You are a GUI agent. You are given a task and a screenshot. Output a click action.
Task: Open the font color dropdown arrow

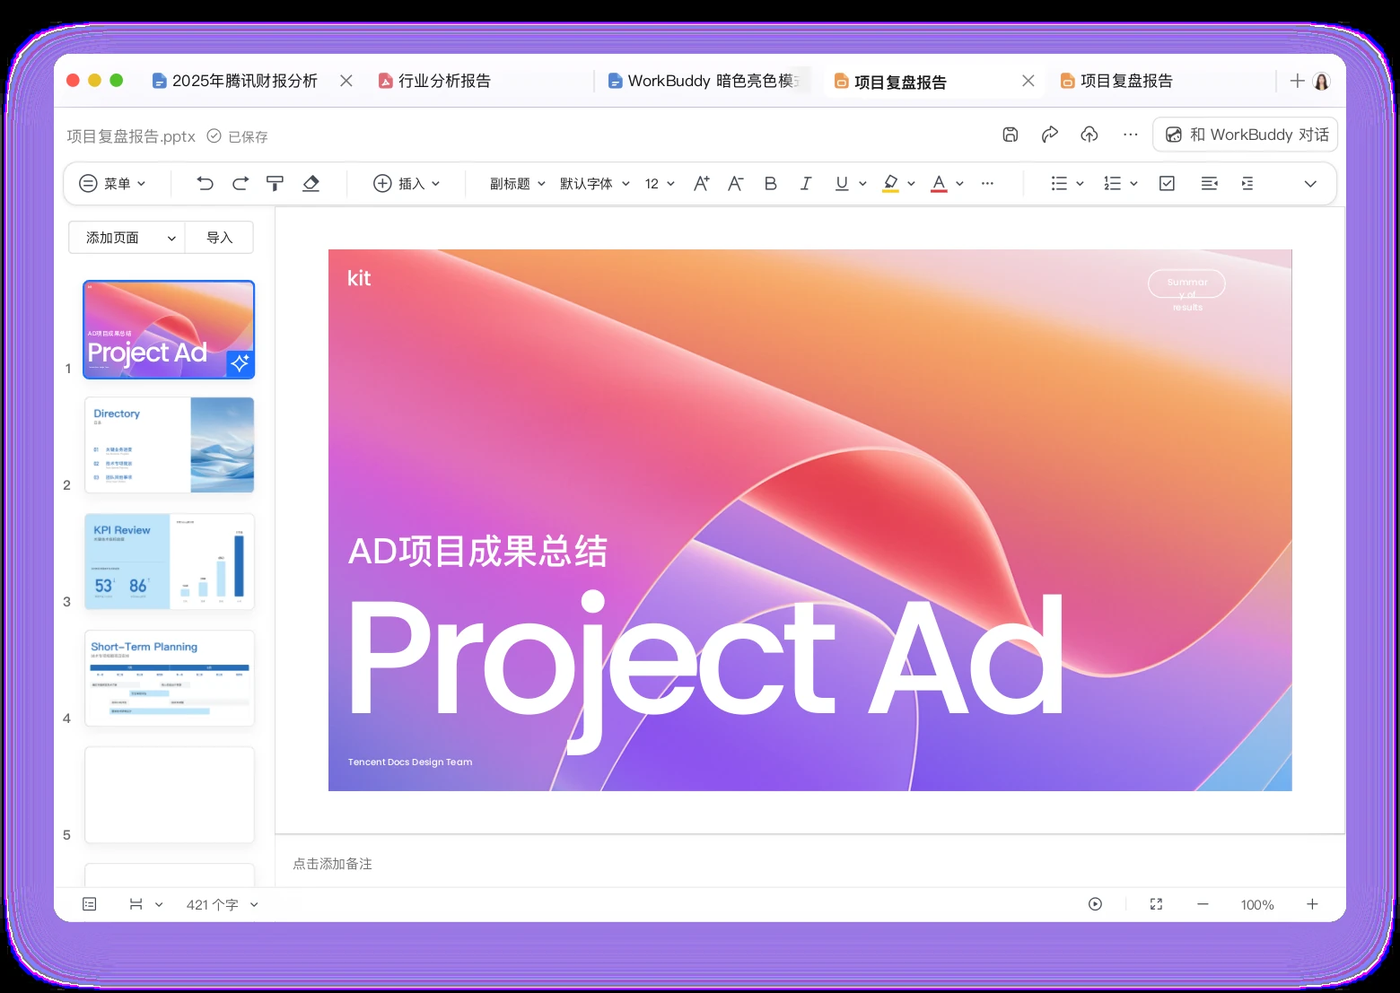(960, 184)
